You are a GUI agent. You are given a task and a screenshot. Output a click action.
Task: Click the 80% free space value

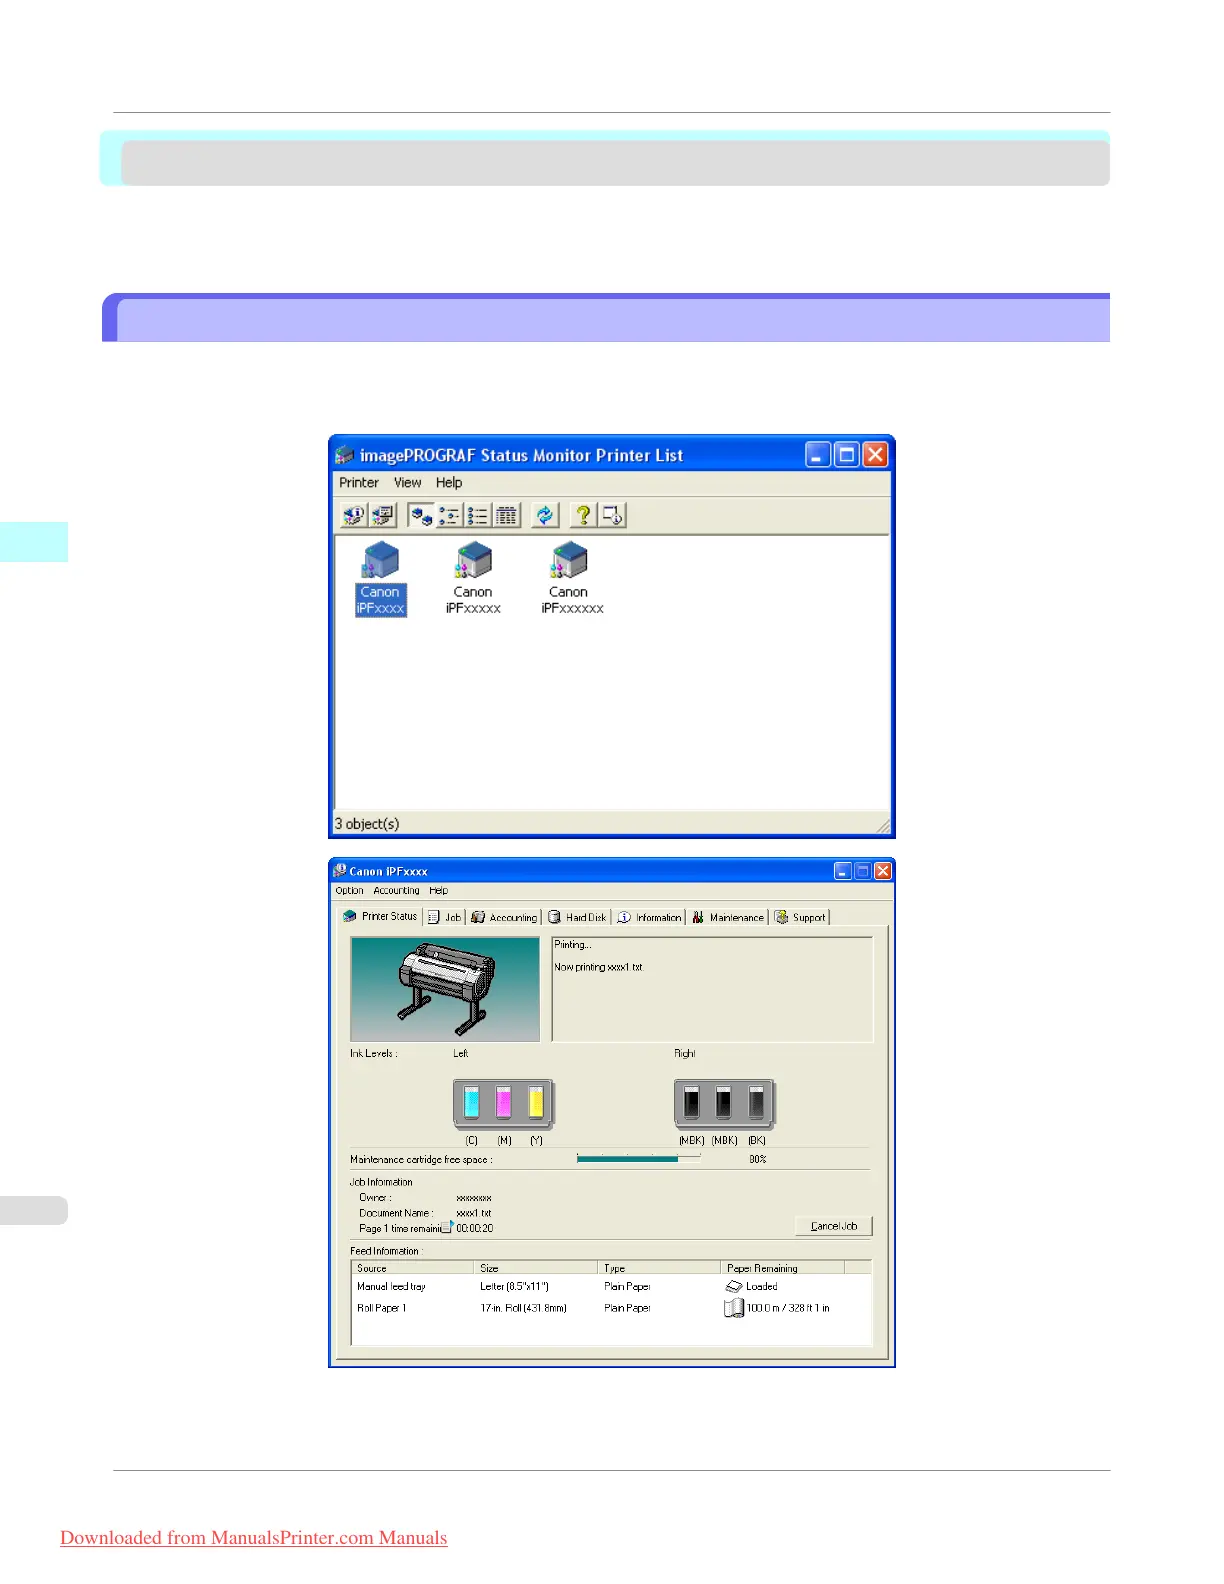758,1159
